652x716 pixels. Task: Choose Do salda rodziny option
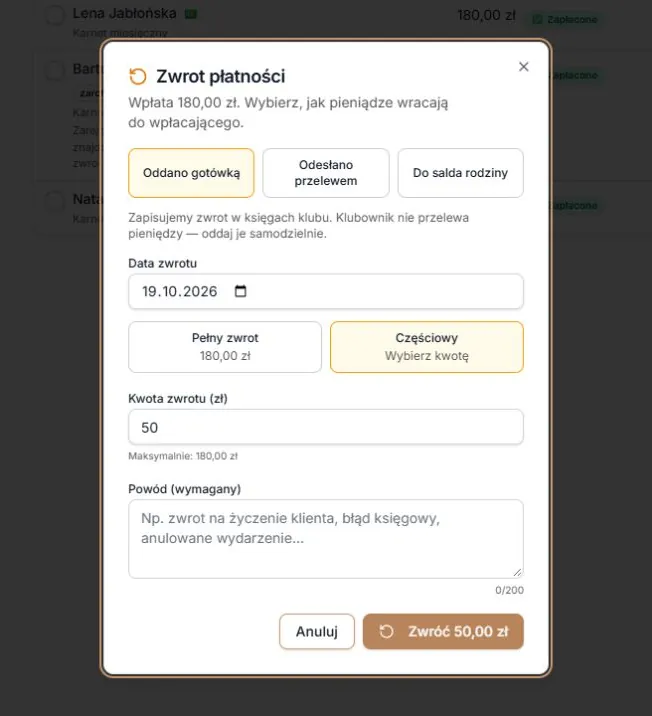[x=460, y=173]
